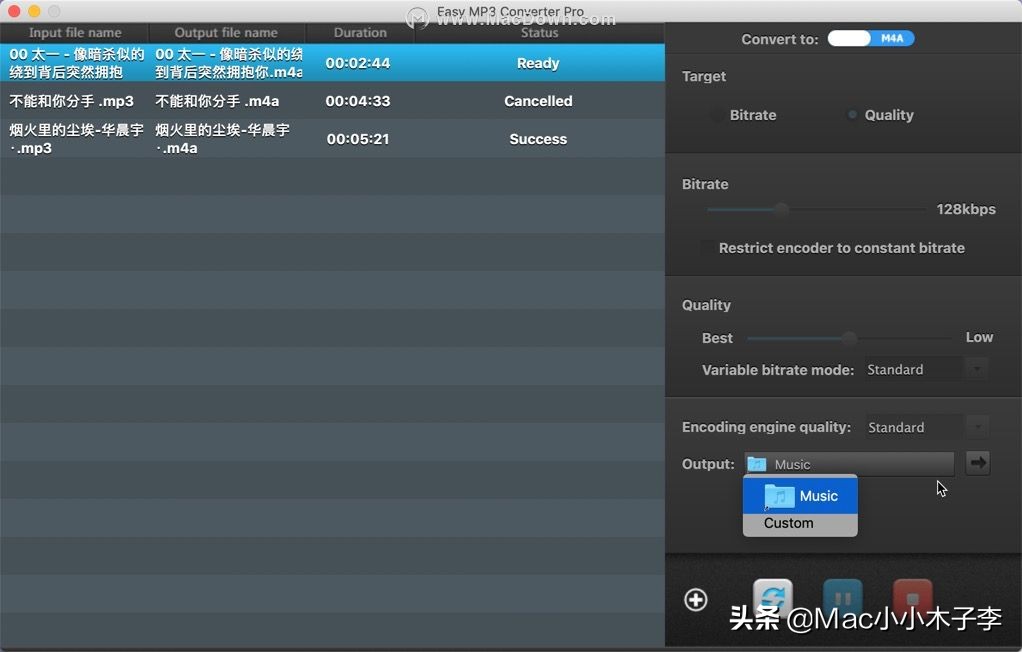
Task: Pause conversion using the blue pause icon
Action: coord(841,594)
